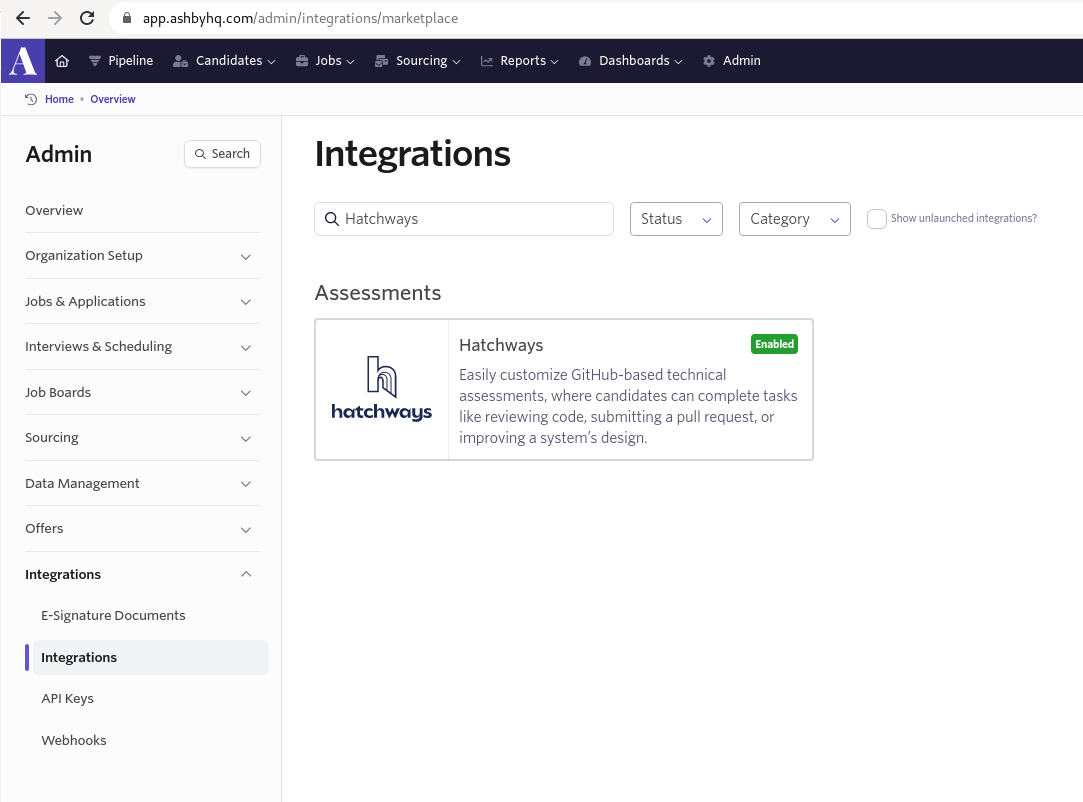
Task: Click the magnifier icon in the integrations search field
Action: [332, 219]
